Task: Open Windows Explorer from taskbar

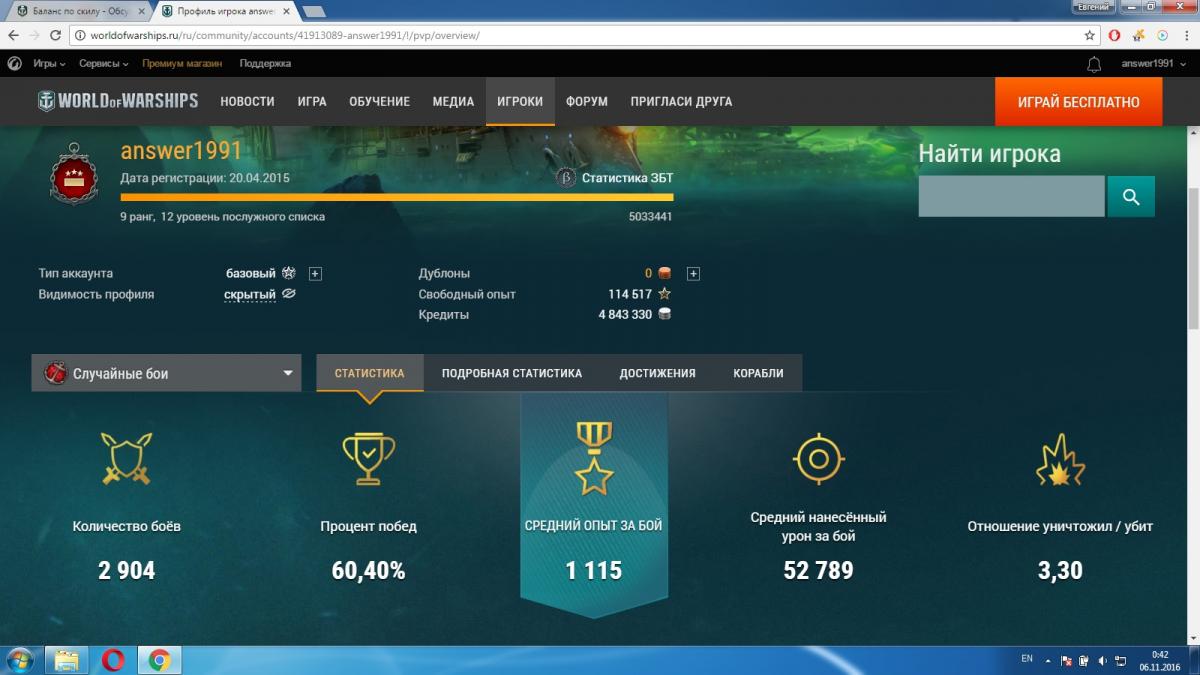Action: (x=66, y=660)
